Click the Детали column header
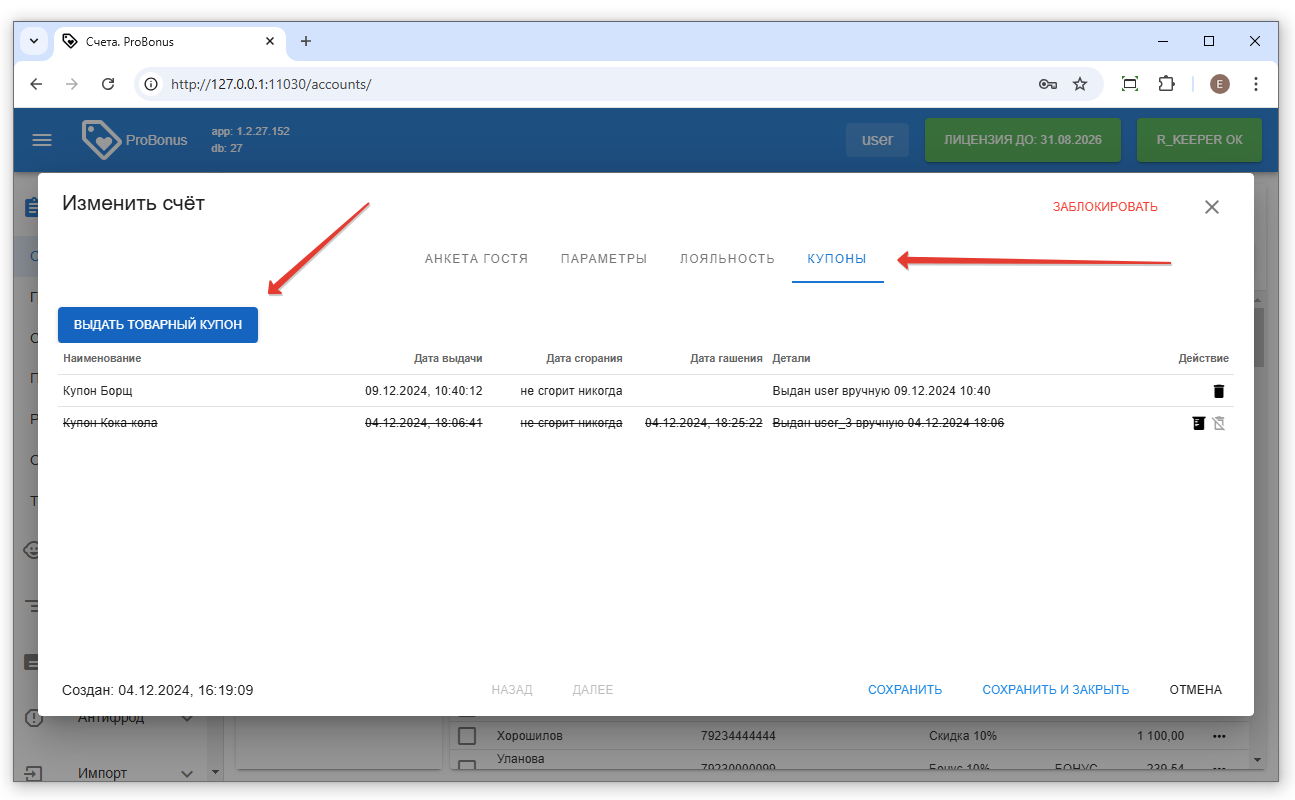Screen dimensions: 1295x800 791,358
